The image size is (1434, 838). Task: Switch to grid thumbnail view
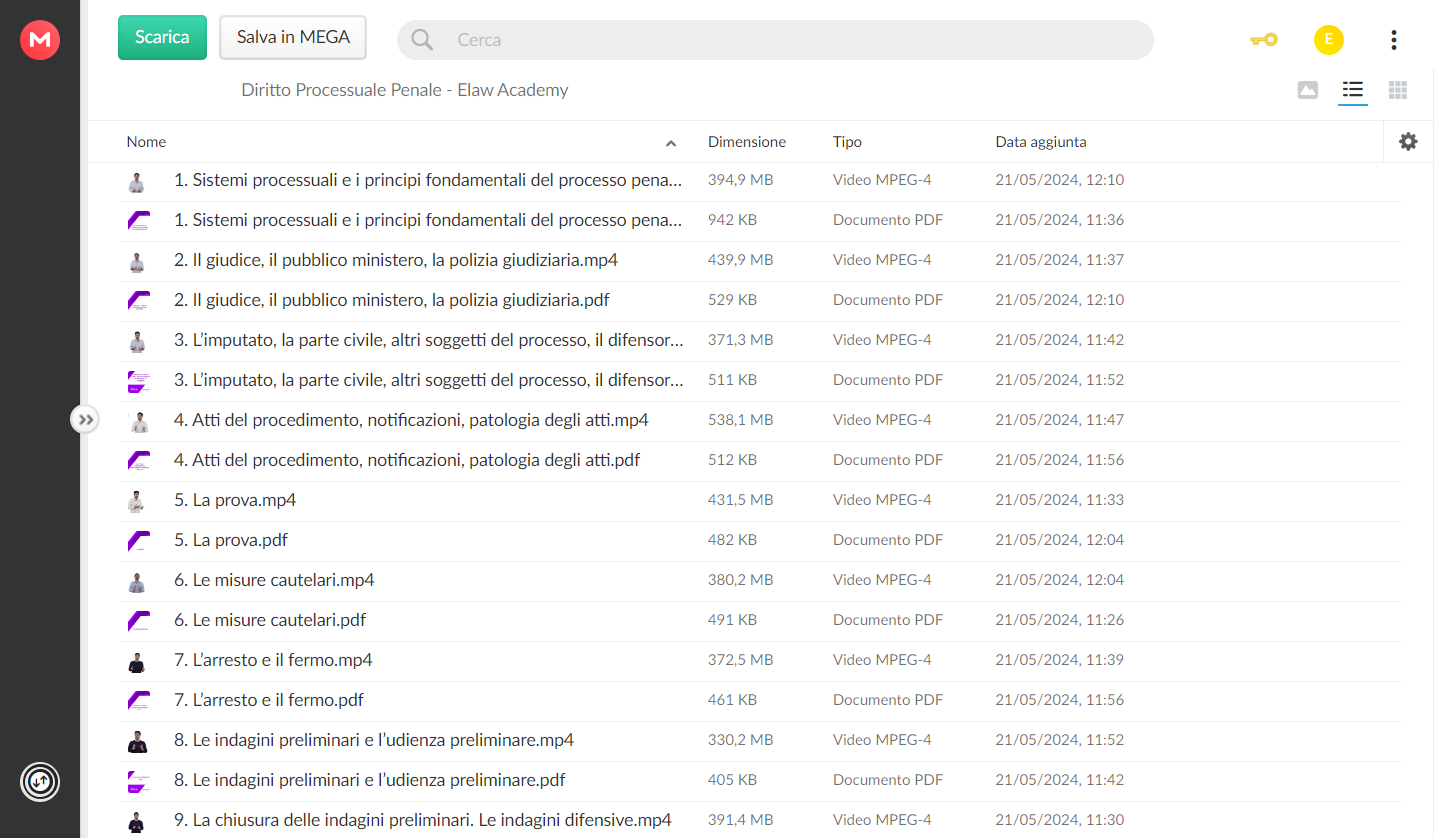(x=1398, y=90)
